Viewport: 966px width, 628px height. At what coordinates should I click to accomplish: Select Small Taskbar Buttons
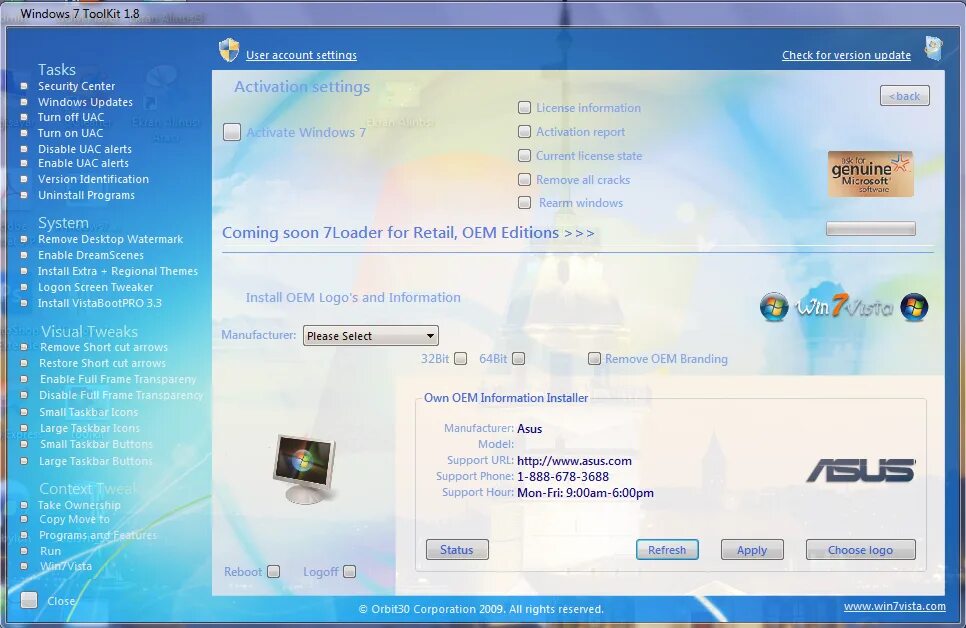(96, 444)
